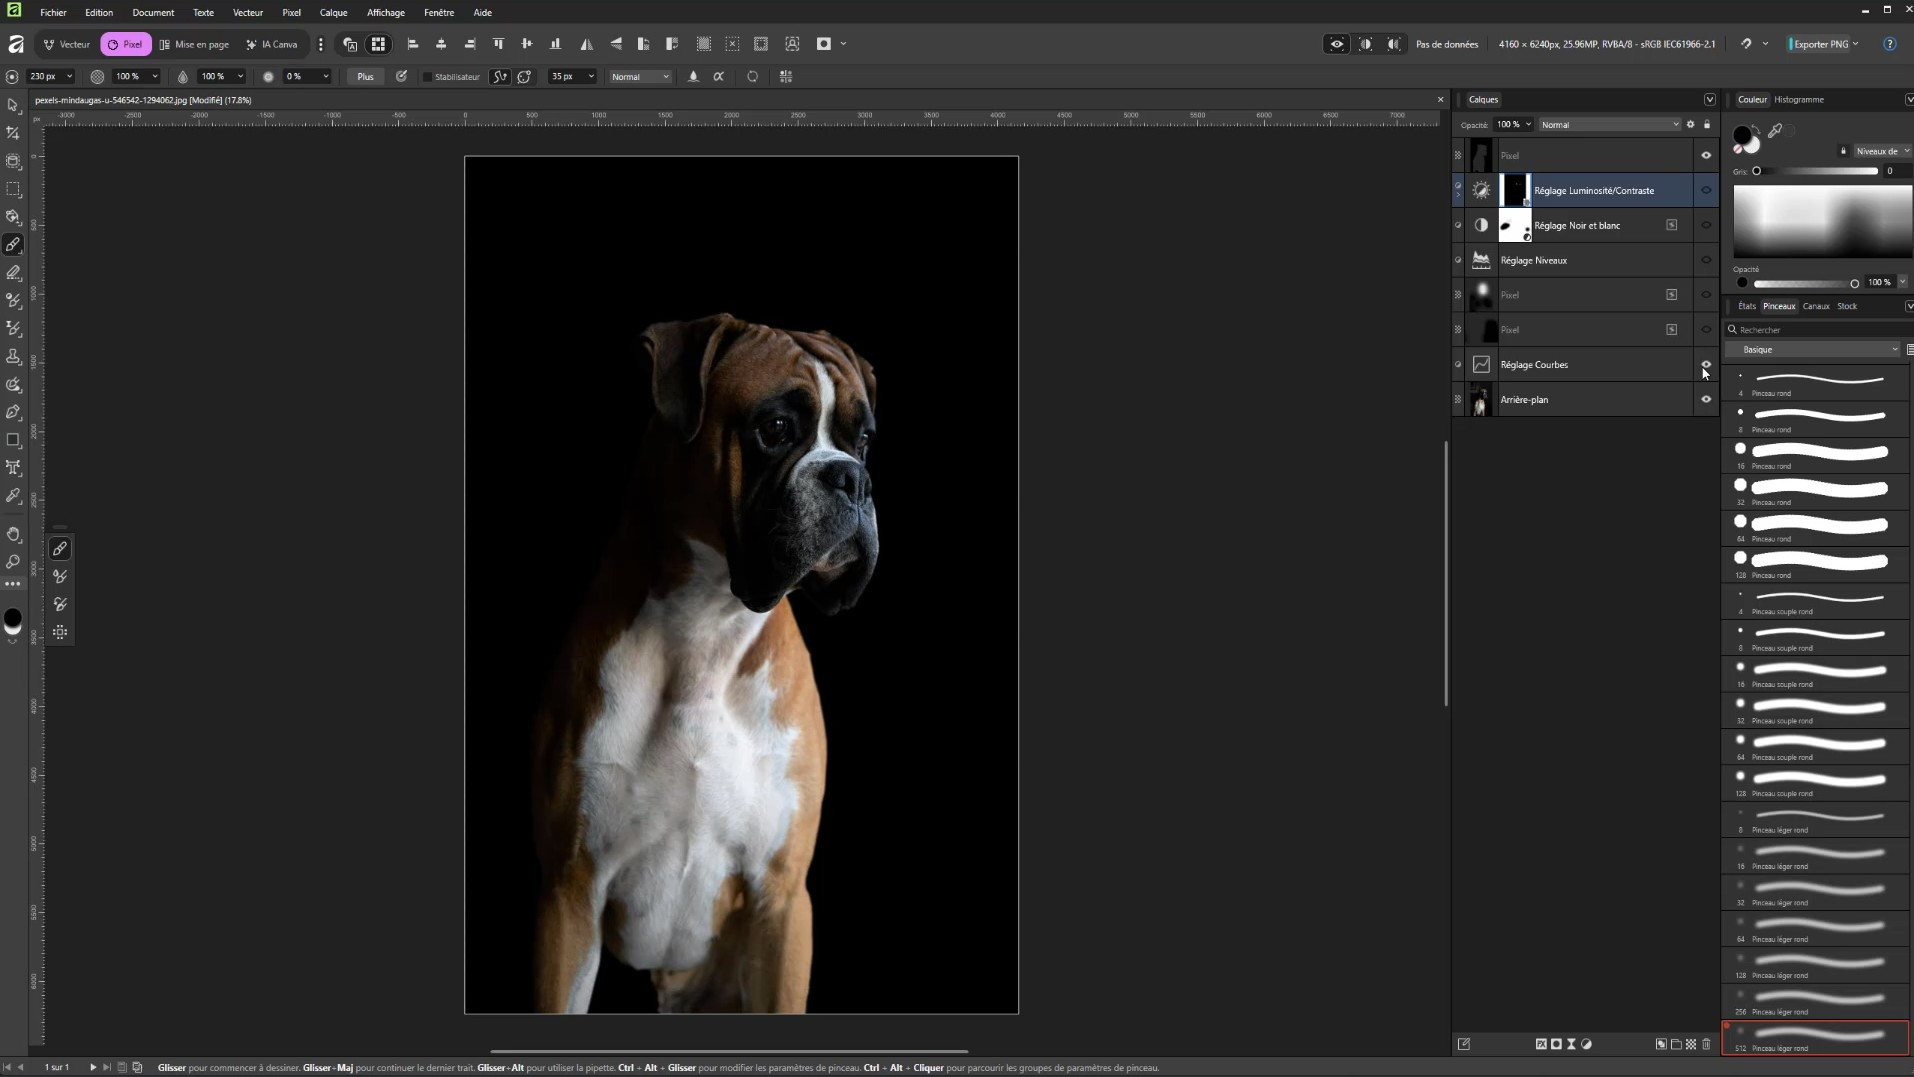
Task: Enable the Stabilisateur checkbox
Action: click(x=428, y=77)
